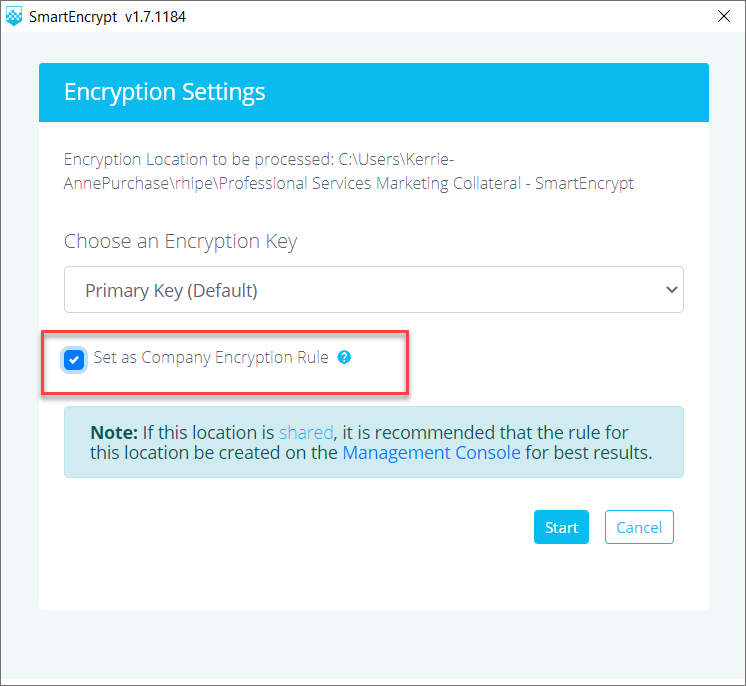746x686 pixels.
Task: Open the Primary Key (Default) dropdown
Action: [x=373, y=290]
